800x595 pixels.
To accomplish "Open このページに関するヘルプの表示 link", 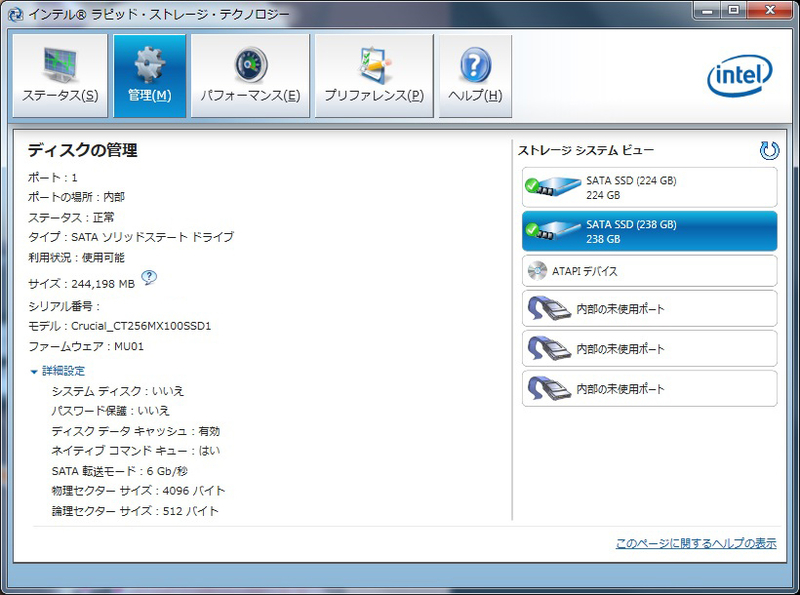I will click(x=696, y=543).
